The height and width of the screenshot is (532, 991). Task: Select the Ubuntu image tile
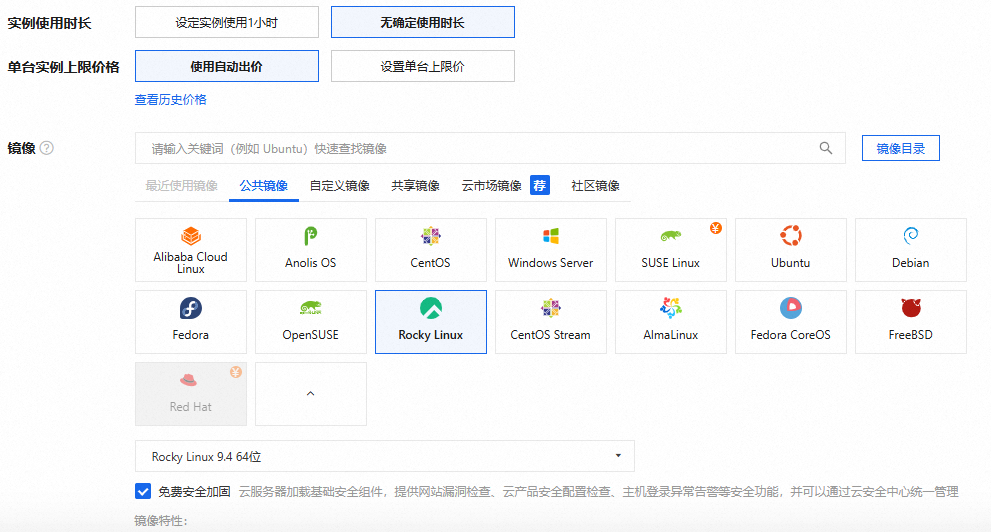click(x=791, y=250)
